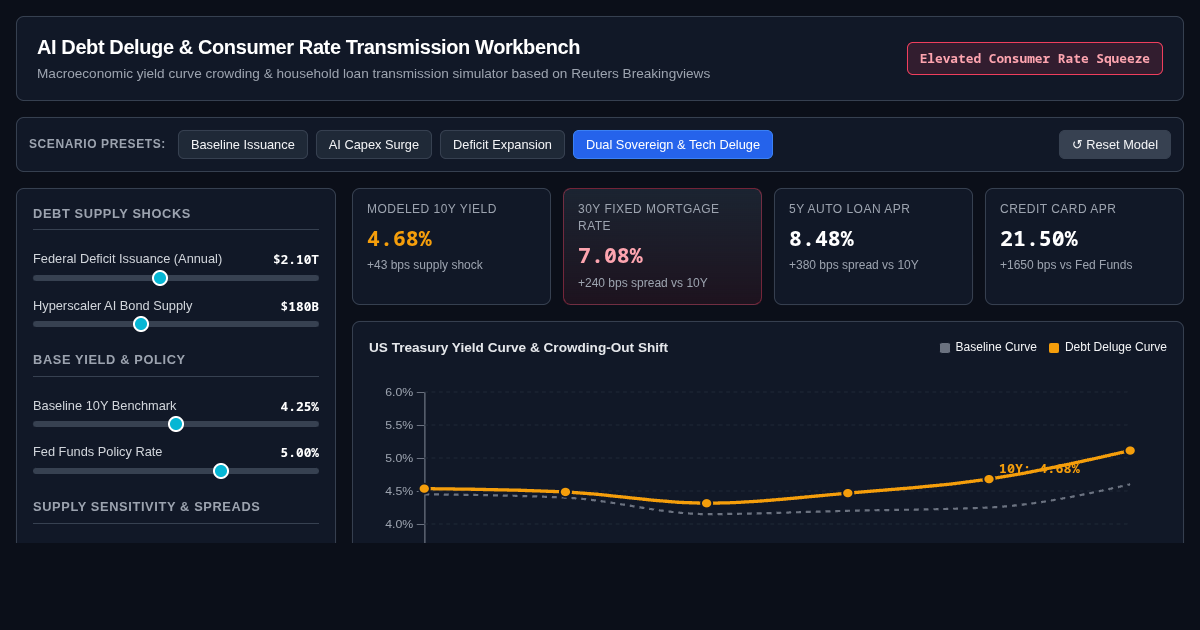Click the Debt Deluge Curve legend swatch
The width and height of the screenshot is (1200, 630).
(x=1054, y=348)
